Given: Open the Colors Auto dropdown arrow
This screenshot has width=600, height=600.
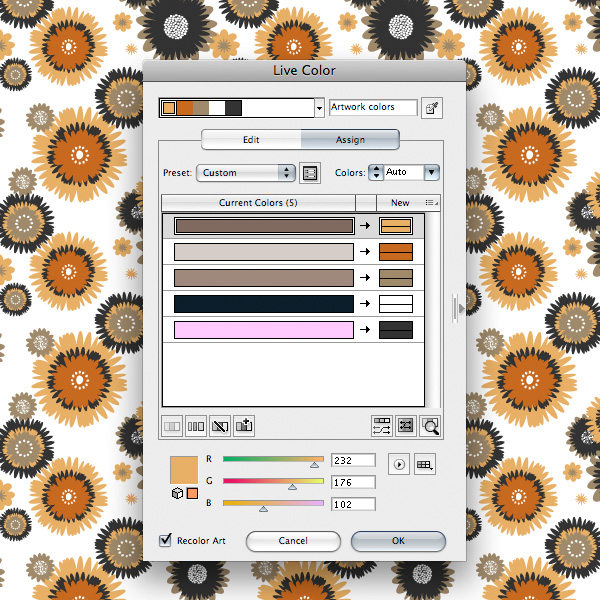Looking at the screenshot, I should tap(432, 172).
